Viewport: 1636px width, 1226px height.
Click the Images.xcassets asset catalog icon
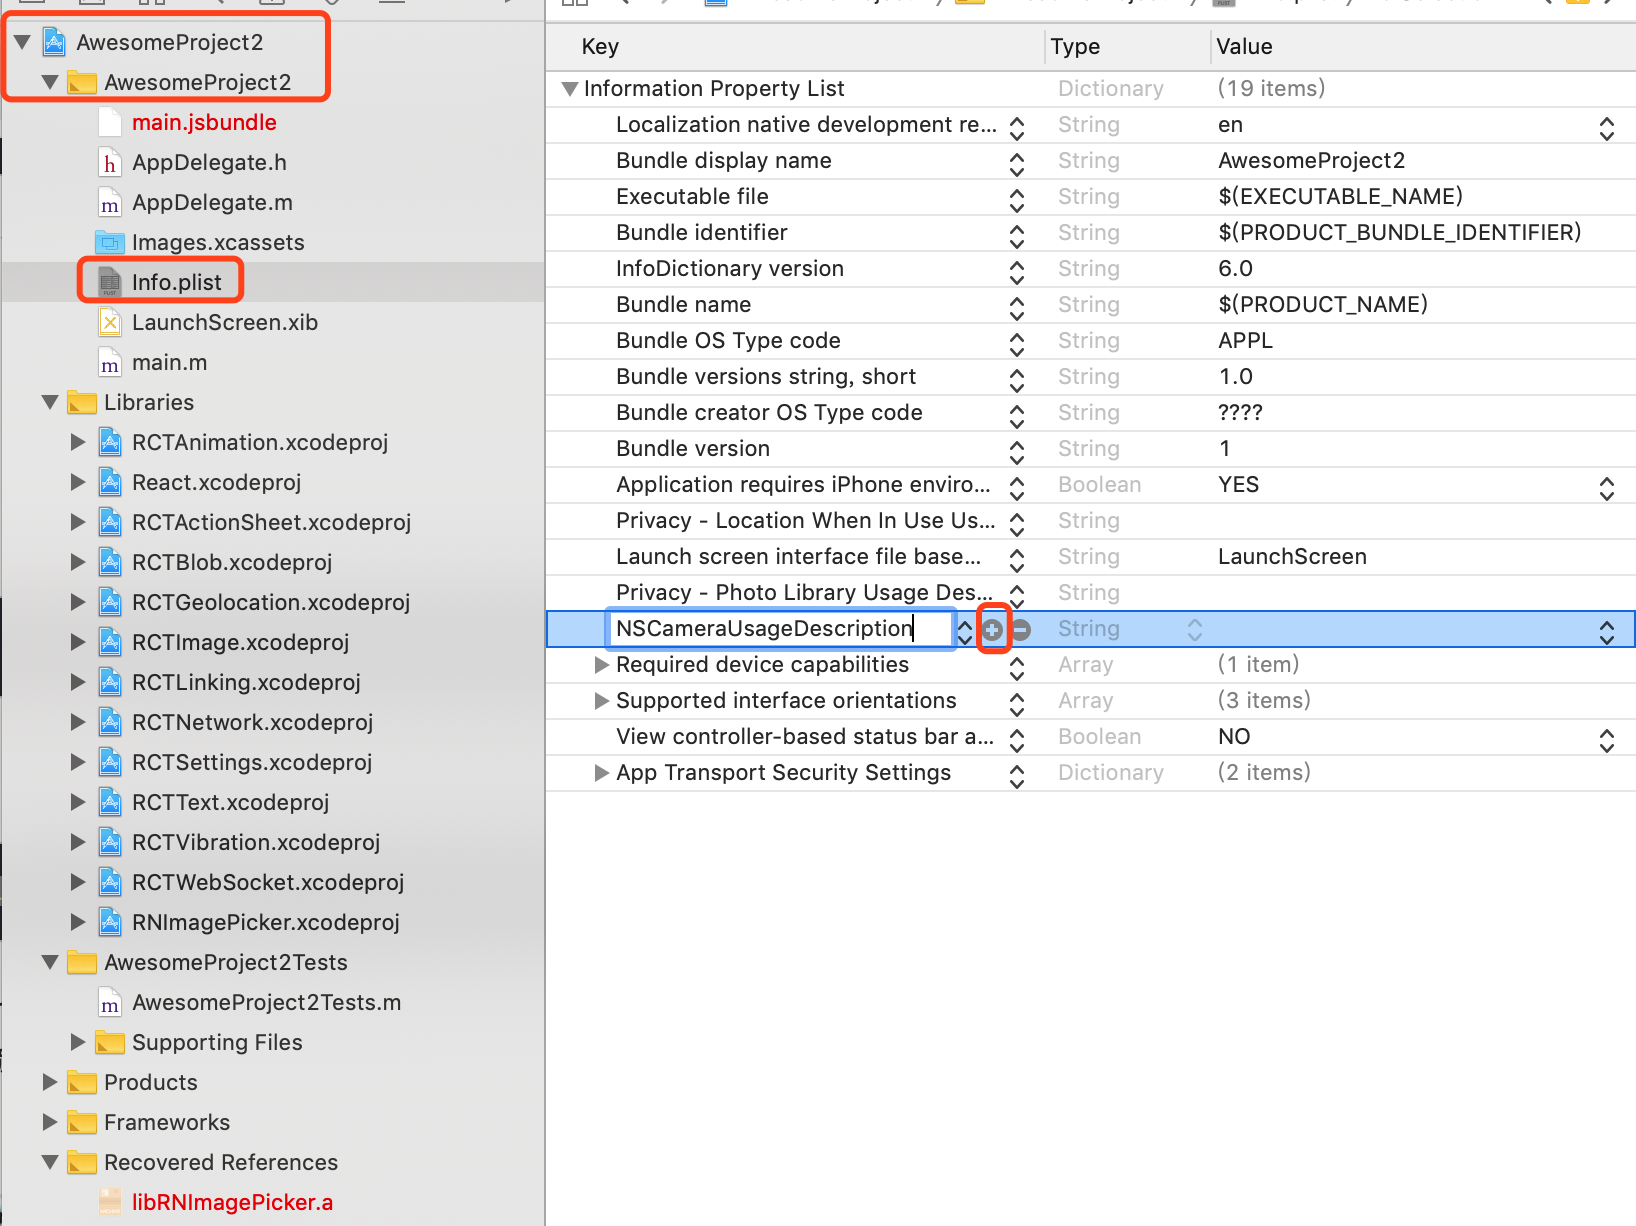(110, 242)
